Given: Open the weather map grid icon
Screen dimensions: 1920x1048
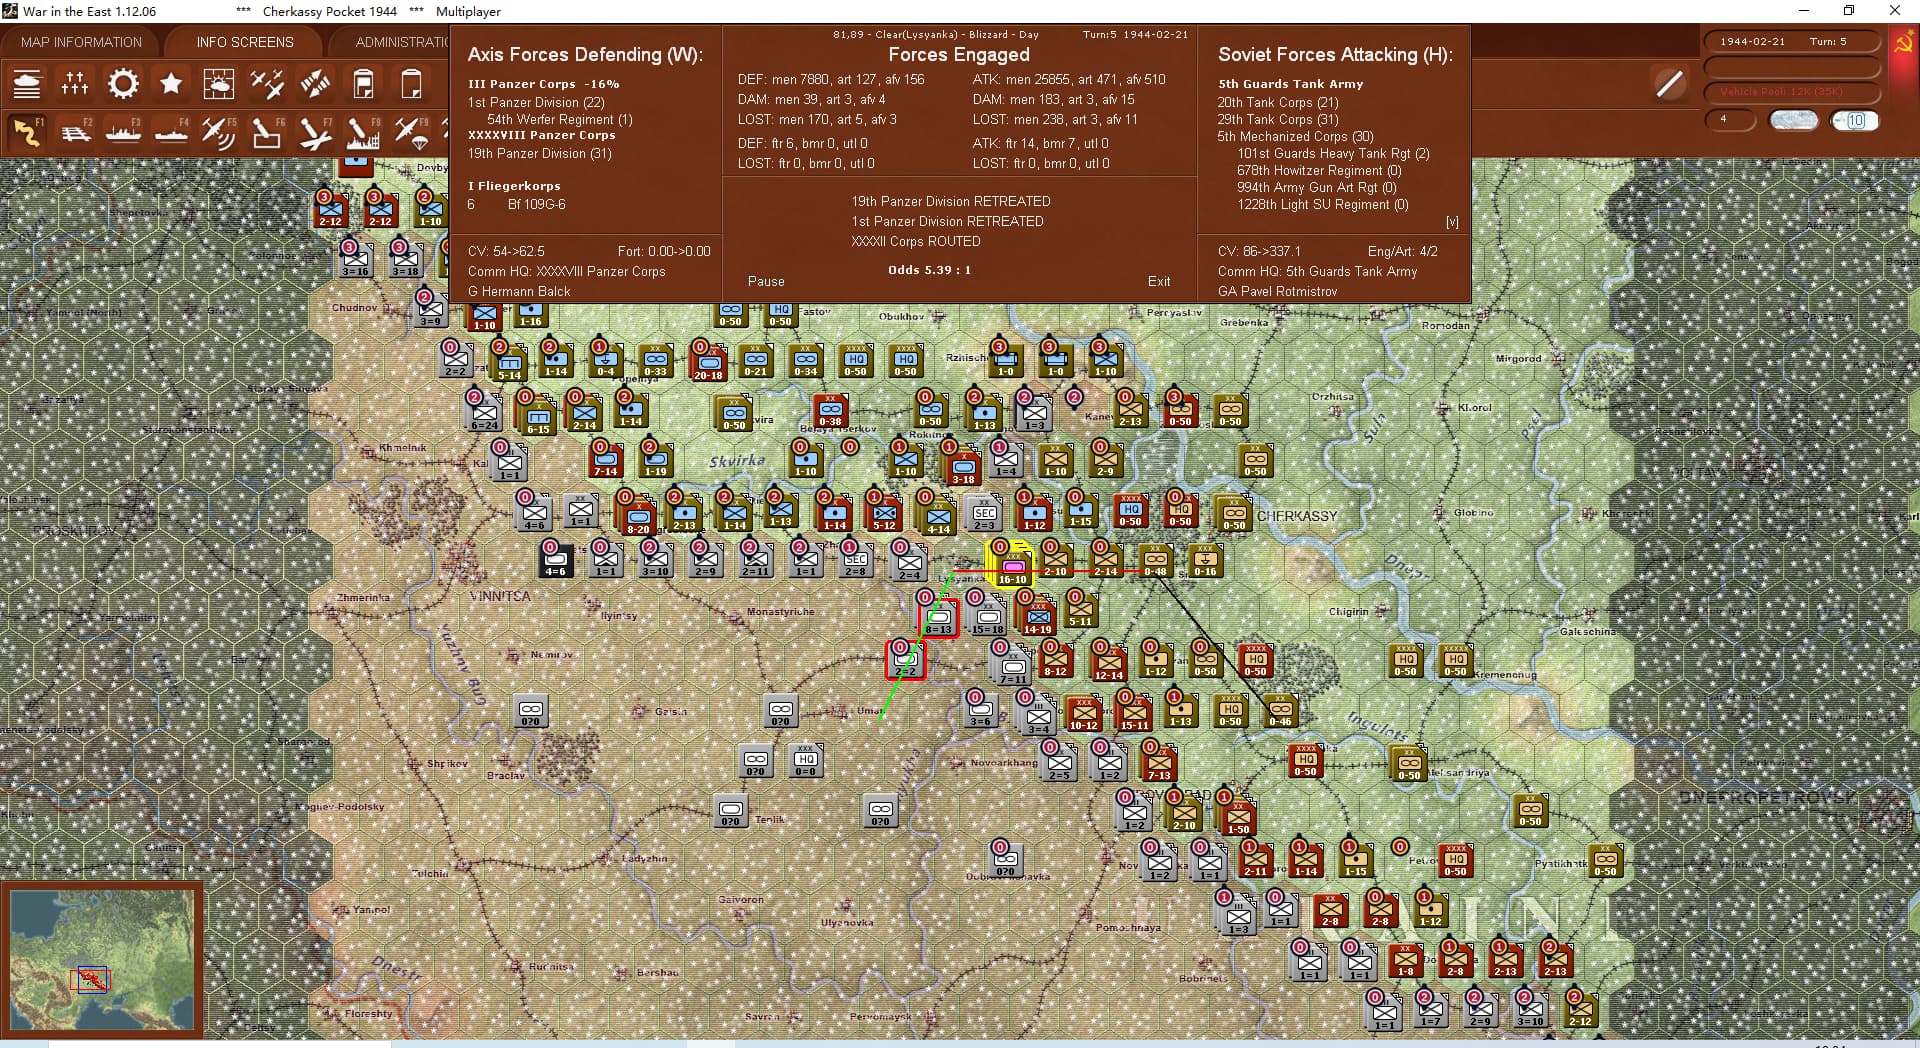Looking at the screenshot, I should 219,84.
